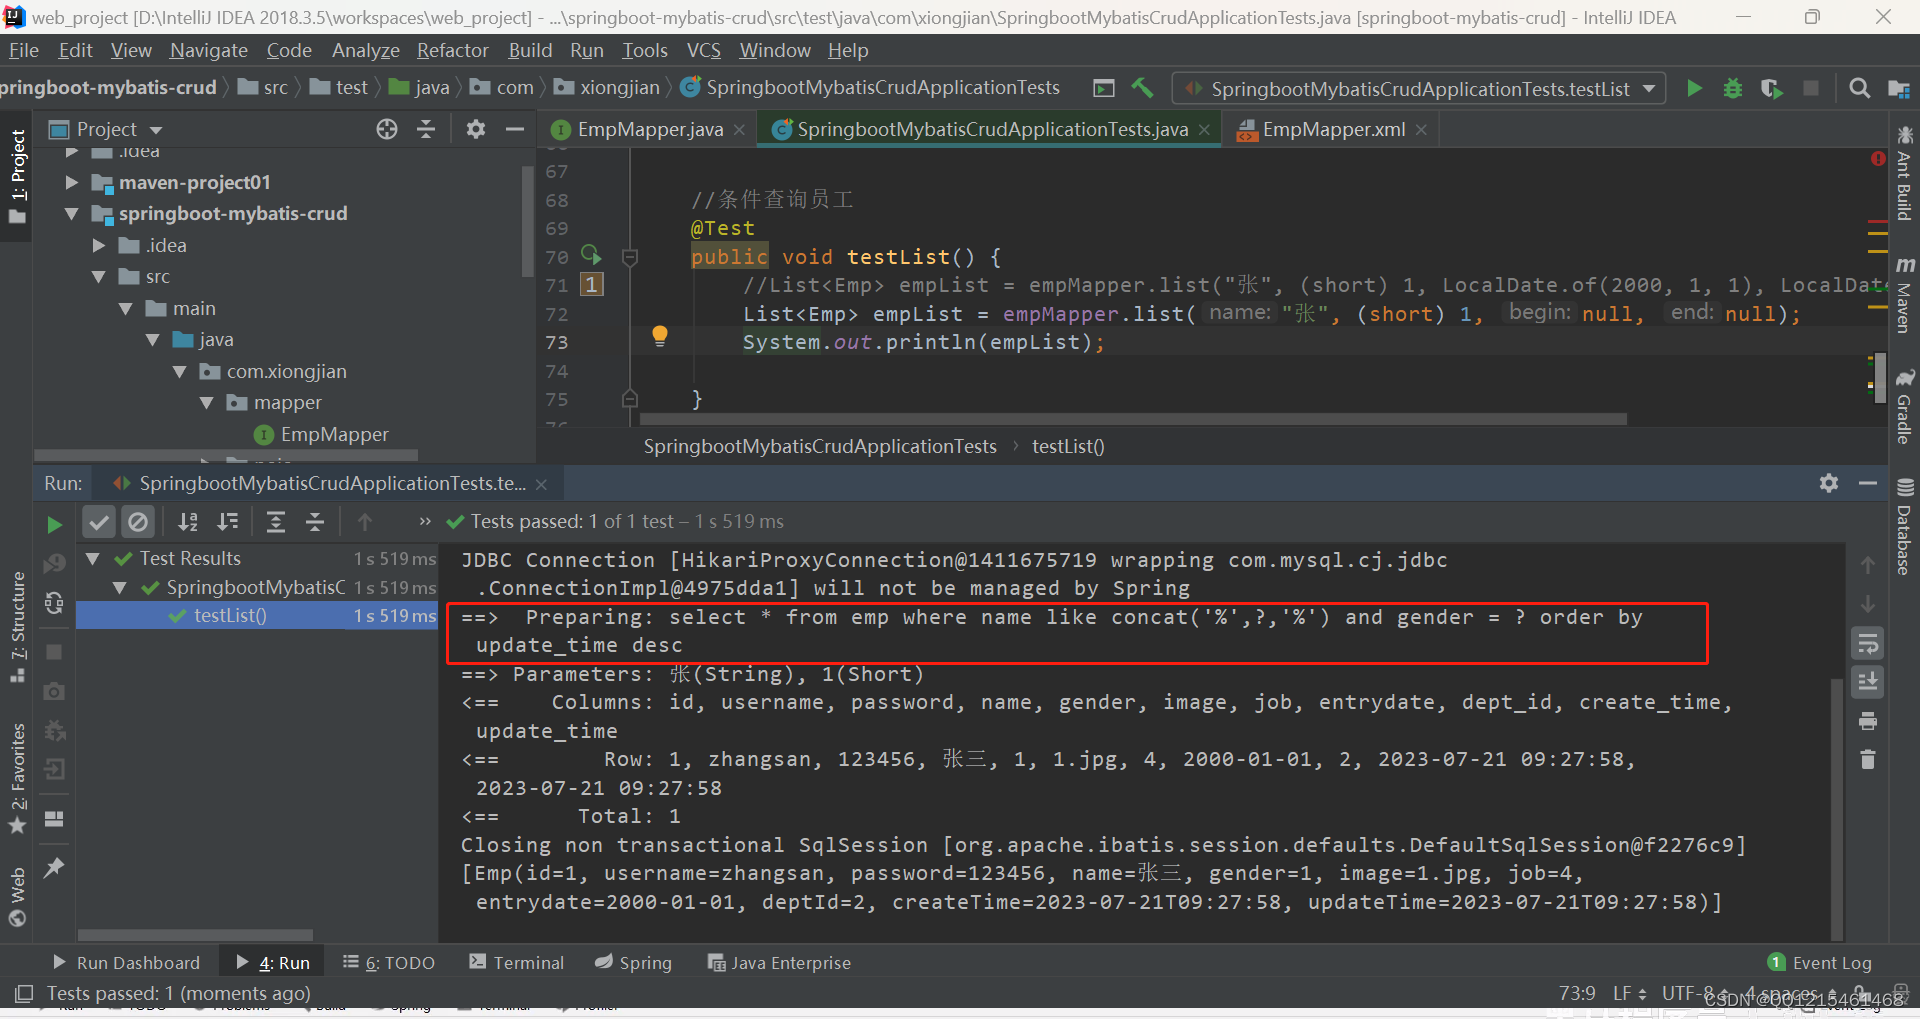Collapse all in Project panel header
The image size is (1920, 1019).
426,129
